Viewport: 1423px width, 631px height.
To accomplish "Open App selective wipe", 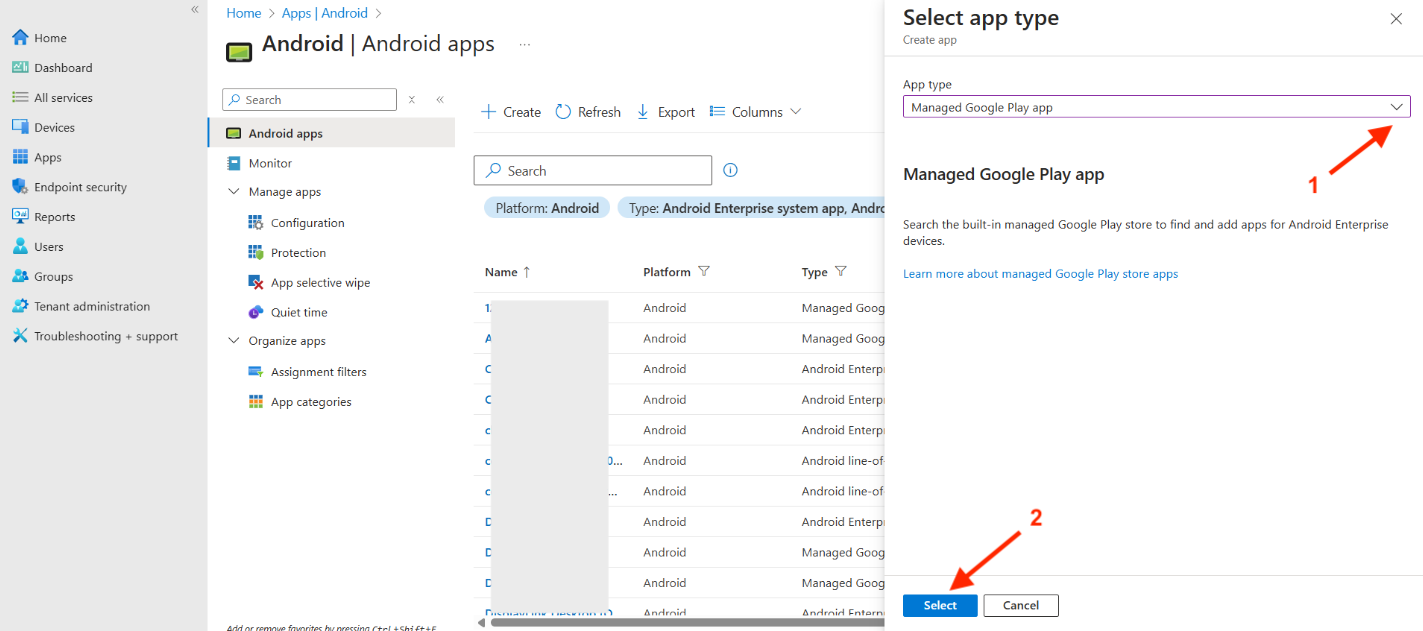I will (x=320, y=283).
